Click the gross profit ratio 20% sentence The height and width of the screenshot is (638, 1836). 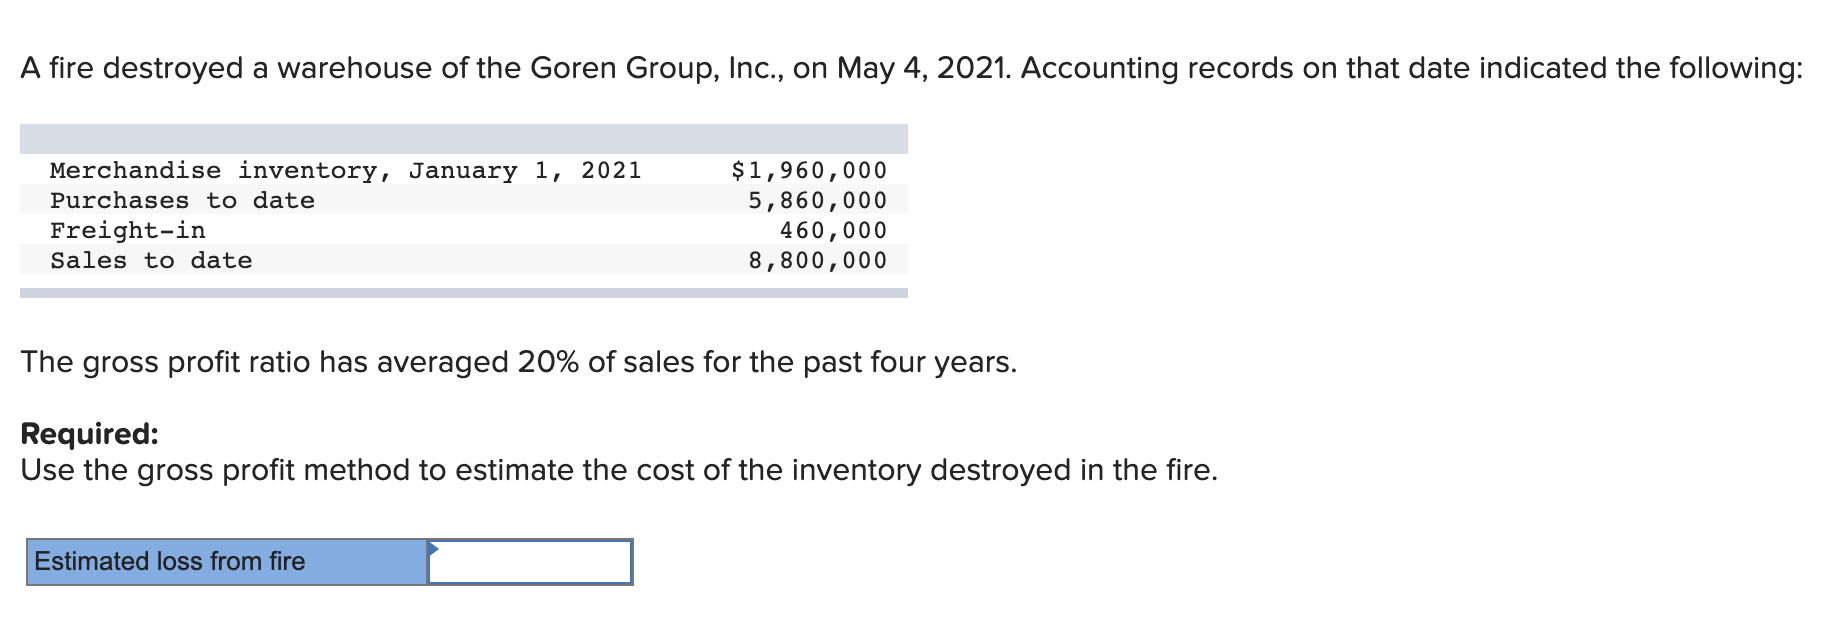tap(518, 362)
